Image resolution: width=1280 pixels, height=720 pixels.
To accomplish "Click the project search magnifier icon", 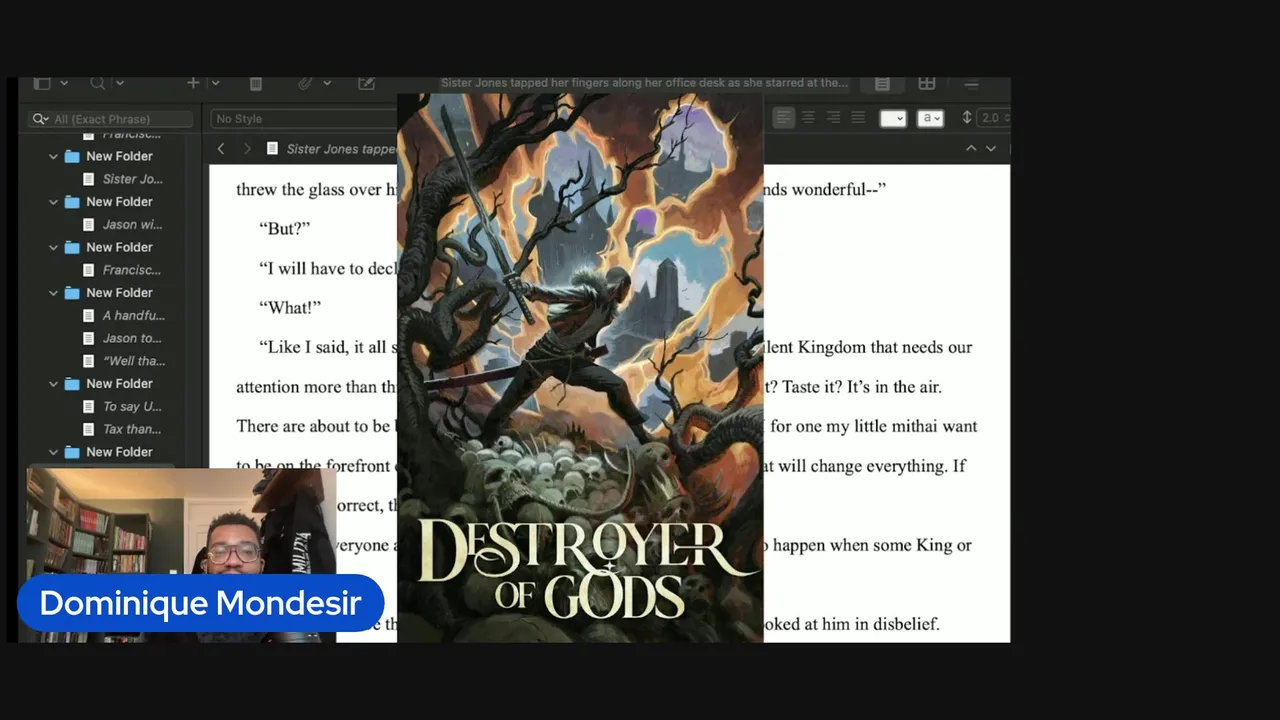I will (x=97, y=83).
